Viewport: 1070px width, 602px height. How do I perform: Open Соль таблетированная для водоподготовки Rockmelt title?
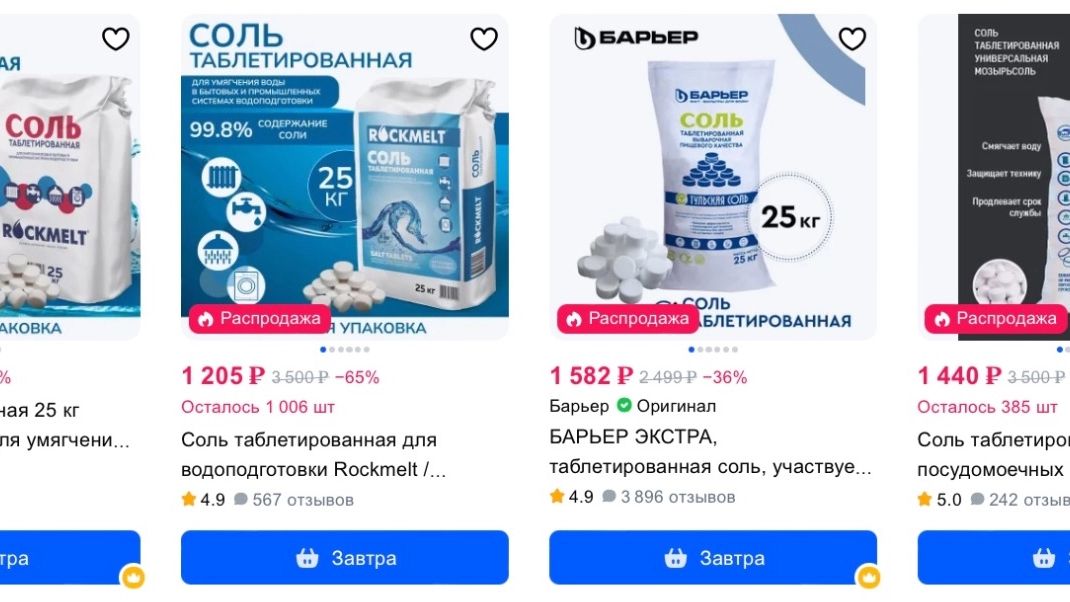pos(314,455)
